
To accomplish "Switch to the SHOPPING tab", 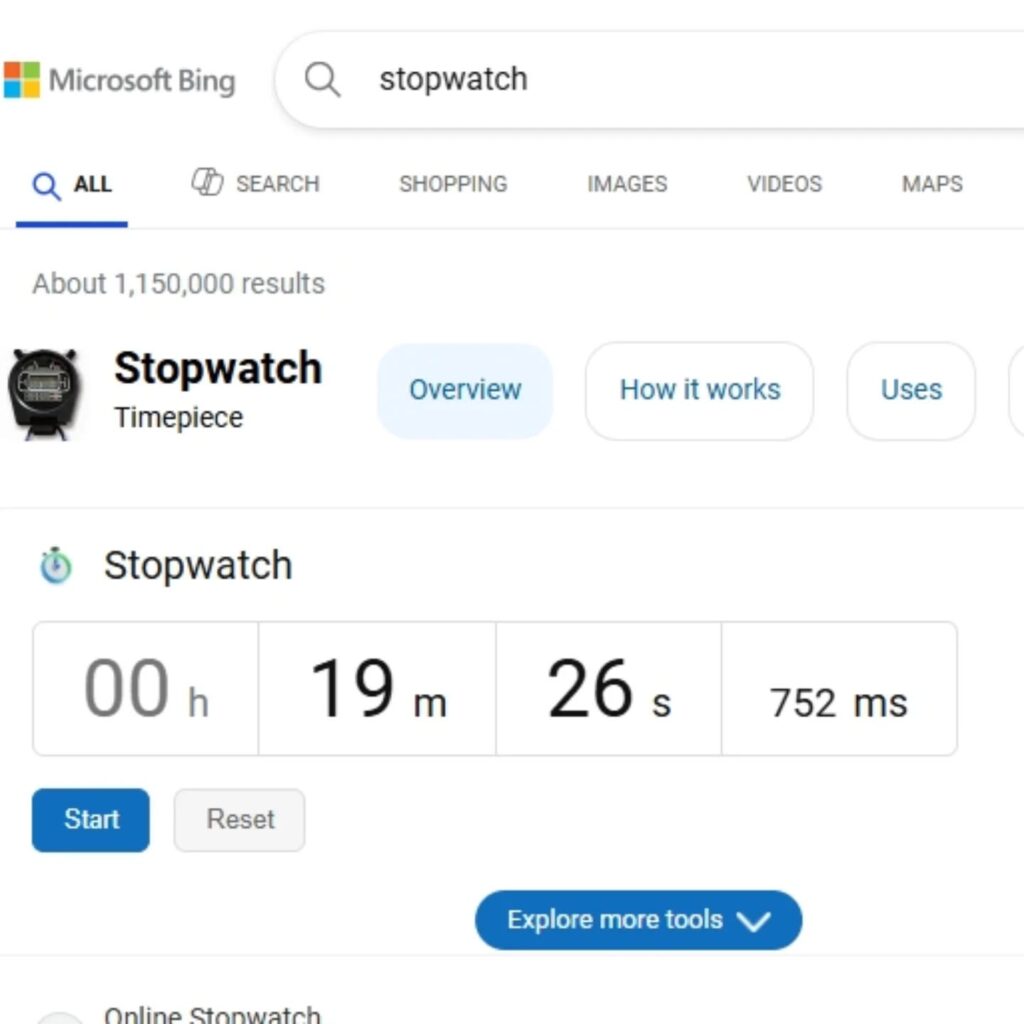I will point(453,184).
